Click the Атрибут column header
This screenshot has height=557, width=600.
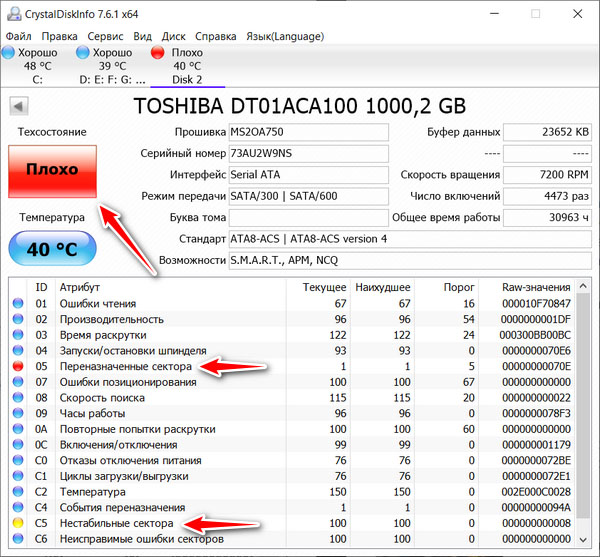point(80,287)
